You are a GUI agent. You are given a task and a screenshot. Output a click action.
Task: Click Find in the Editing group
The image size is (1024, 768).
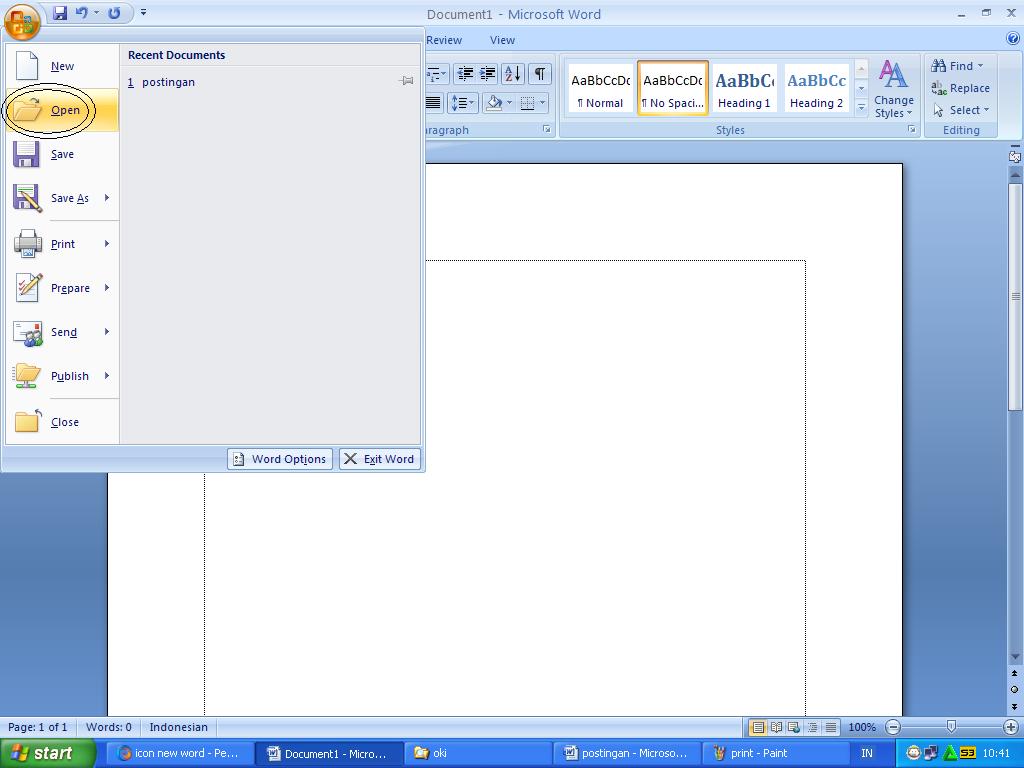(x=957, y=66)
